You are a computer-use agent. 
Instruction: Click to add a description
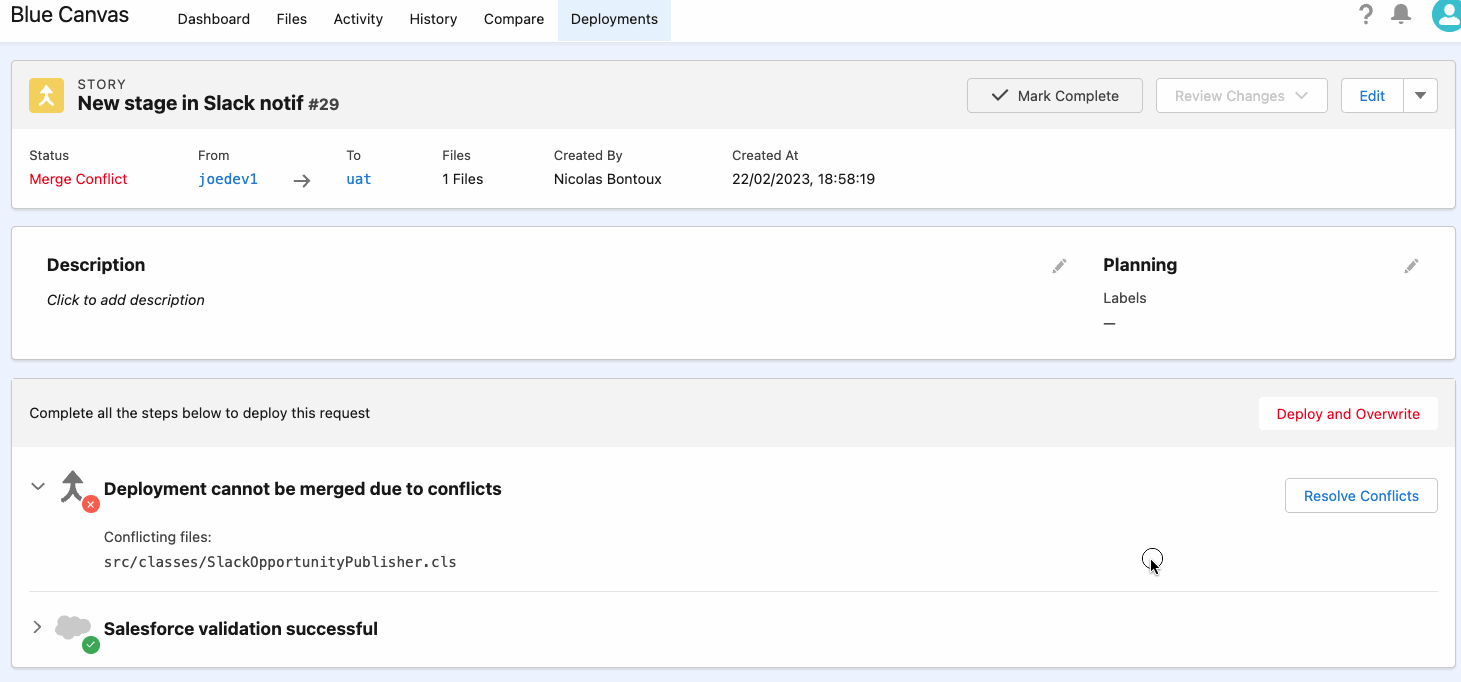coord(125,299)
